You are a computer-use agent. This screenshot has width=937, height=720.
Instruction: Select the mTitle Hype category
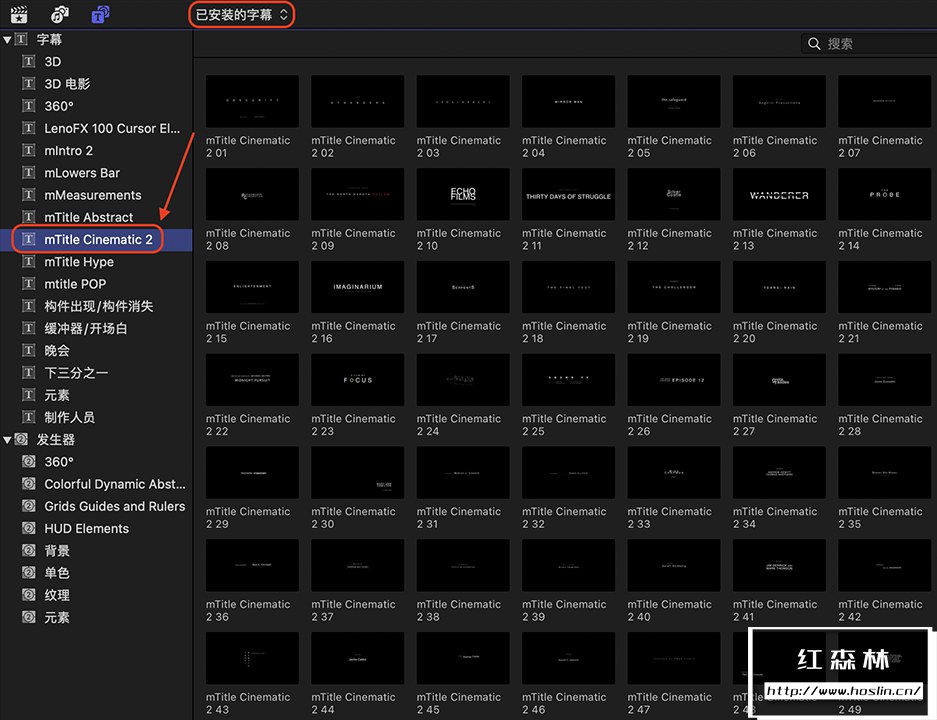79,262
